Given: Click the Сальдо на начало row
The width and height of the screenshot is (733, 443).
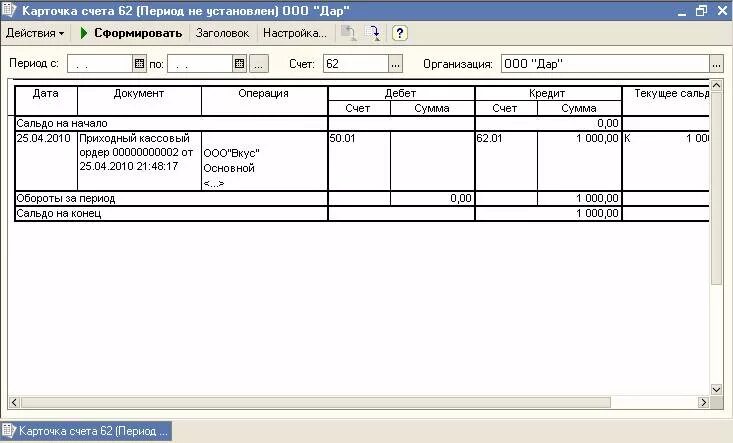Looking at the screenshot, I should (x=362, y=123).
